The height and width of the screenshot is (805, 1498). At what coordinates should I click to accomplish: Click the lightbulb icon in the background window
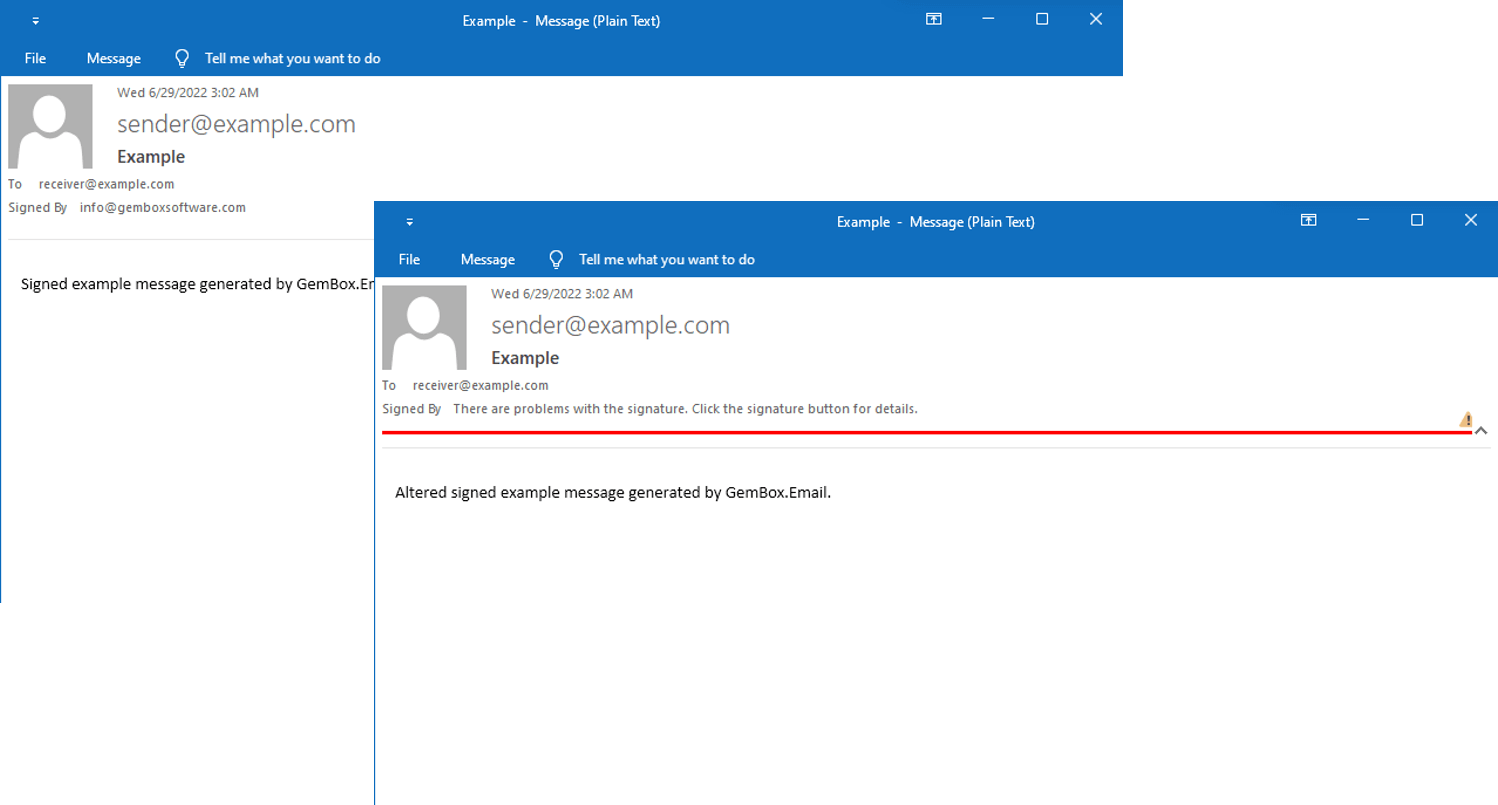coord(182,58)
